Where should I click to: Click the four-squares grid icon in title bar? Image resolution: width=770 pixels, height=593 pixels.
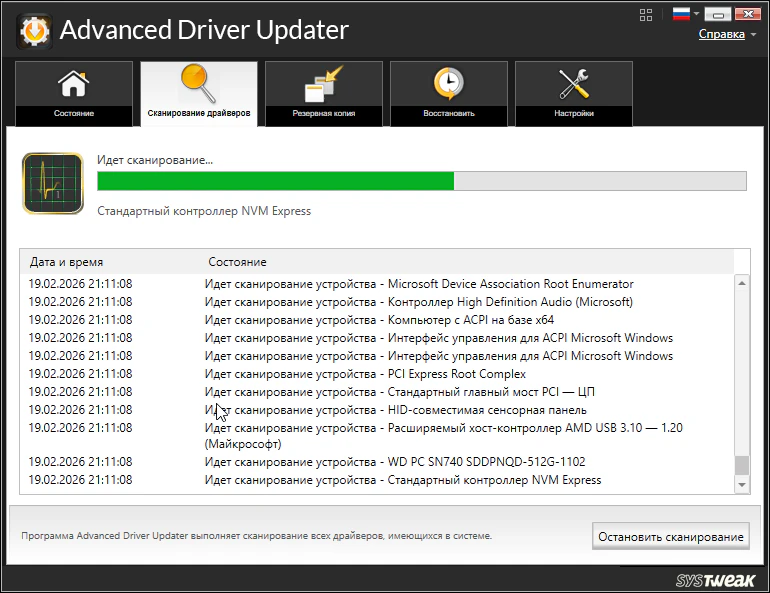[x=646, y=14]
